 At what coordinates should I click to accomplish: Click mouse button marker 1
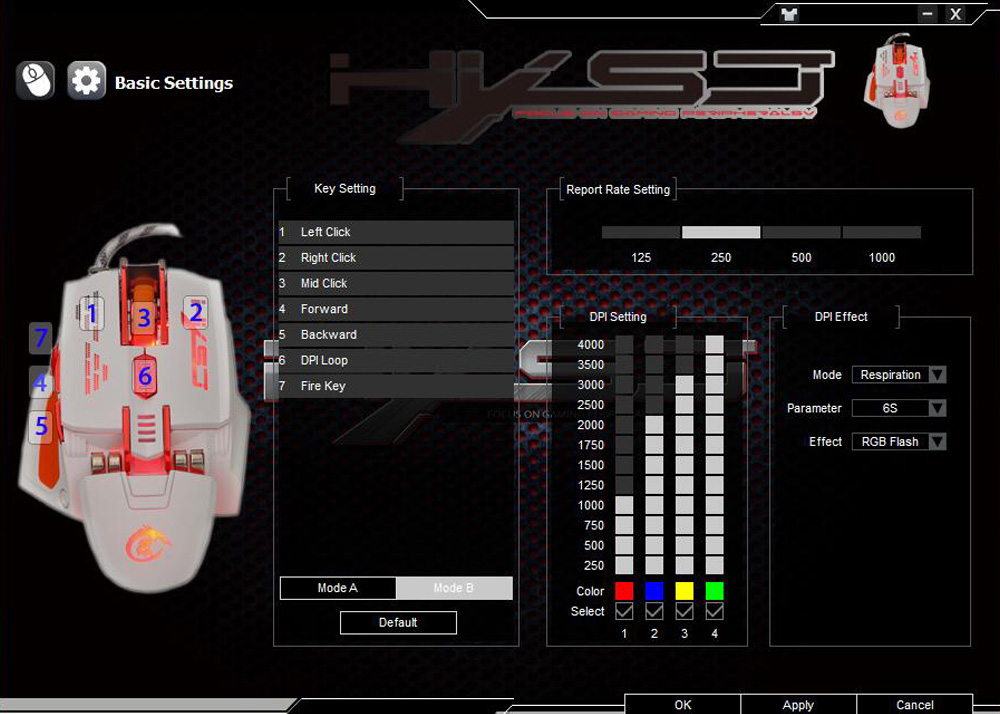point(92,313)
